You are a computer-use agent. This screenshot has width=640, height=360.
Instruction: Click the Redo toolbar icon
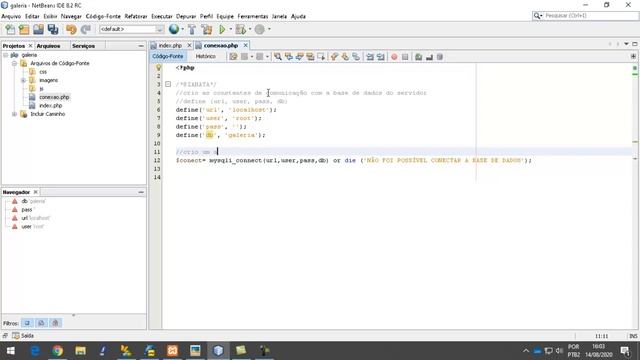click(x=85, y=29)
